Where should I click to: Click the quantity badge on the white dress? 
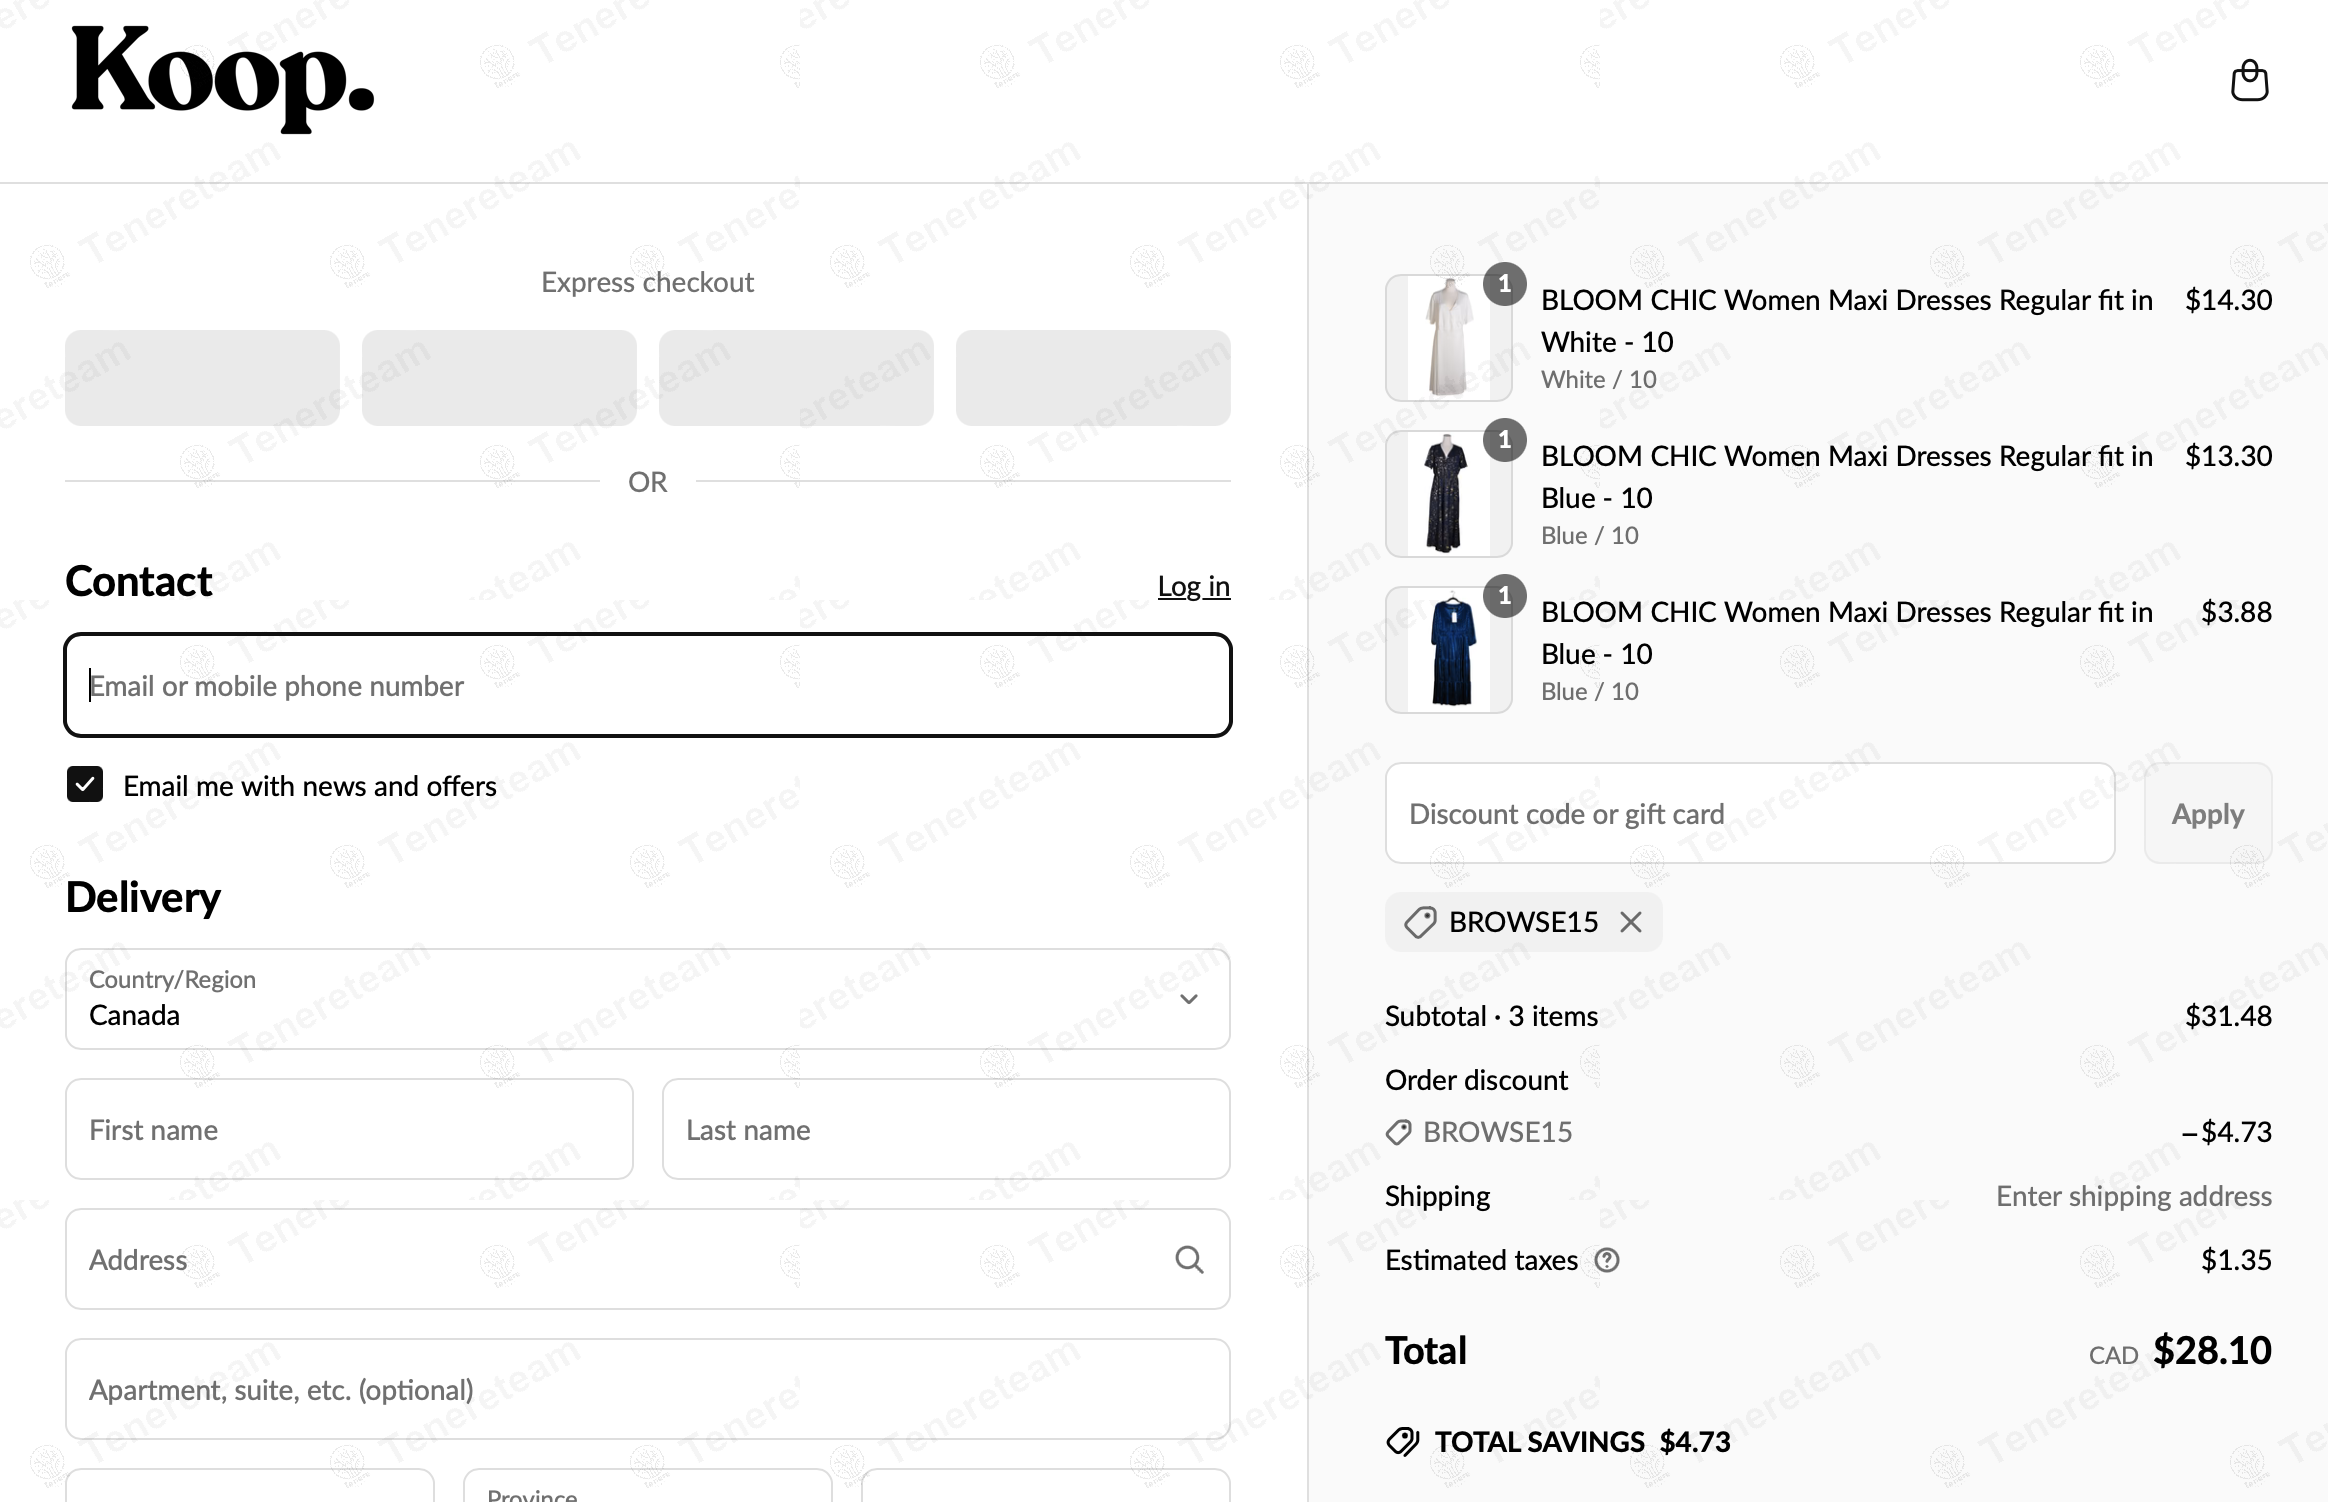pyautogui.click(x=1504, y=284)
